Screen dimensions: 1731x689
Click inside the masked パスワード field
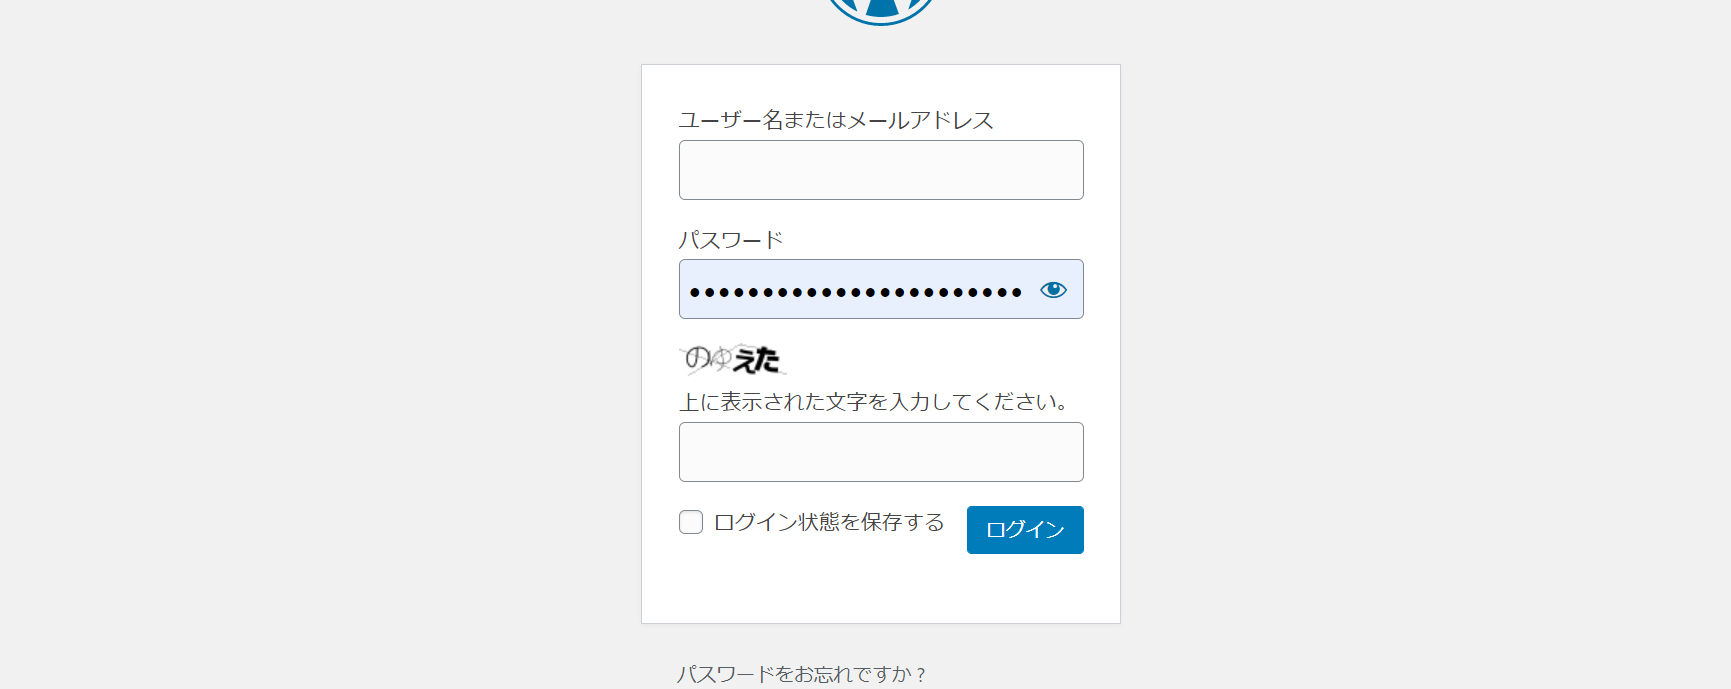[x=855, y=290]
